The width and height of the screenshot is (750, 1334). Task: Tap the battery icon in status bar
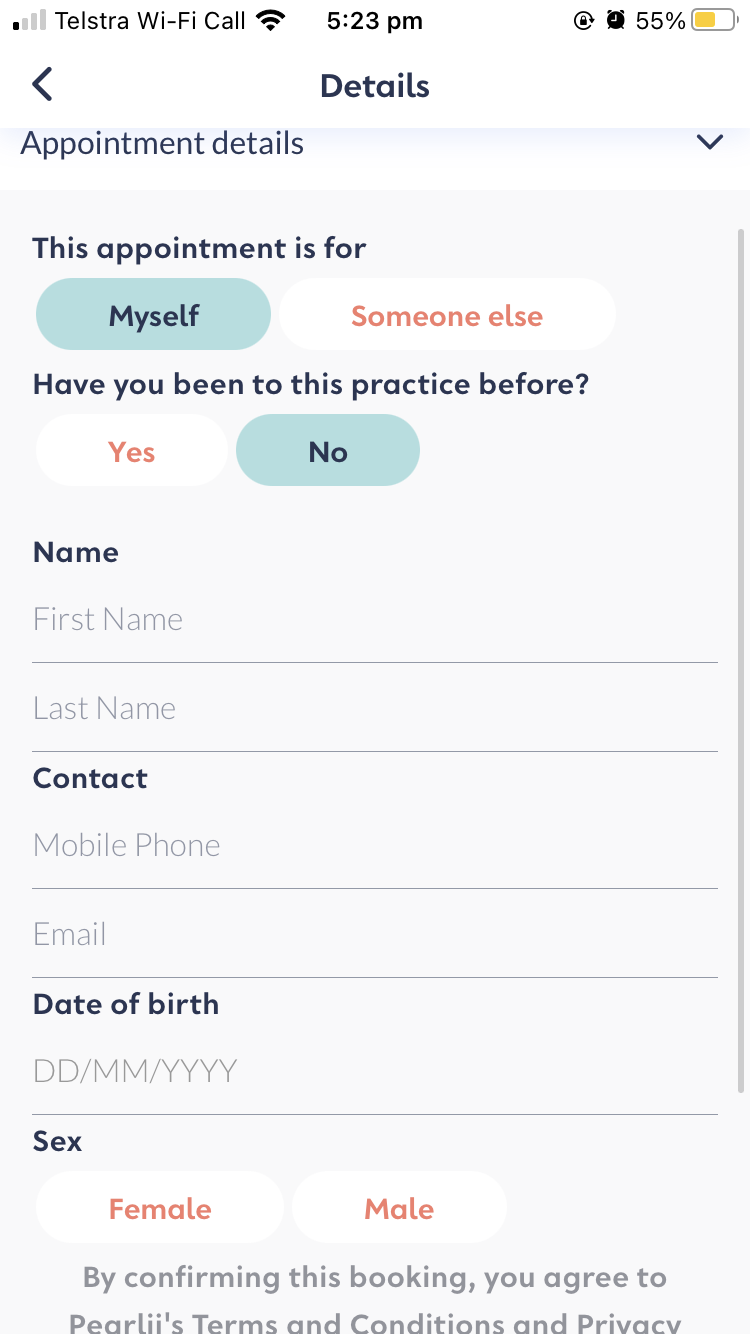[714, 20]
